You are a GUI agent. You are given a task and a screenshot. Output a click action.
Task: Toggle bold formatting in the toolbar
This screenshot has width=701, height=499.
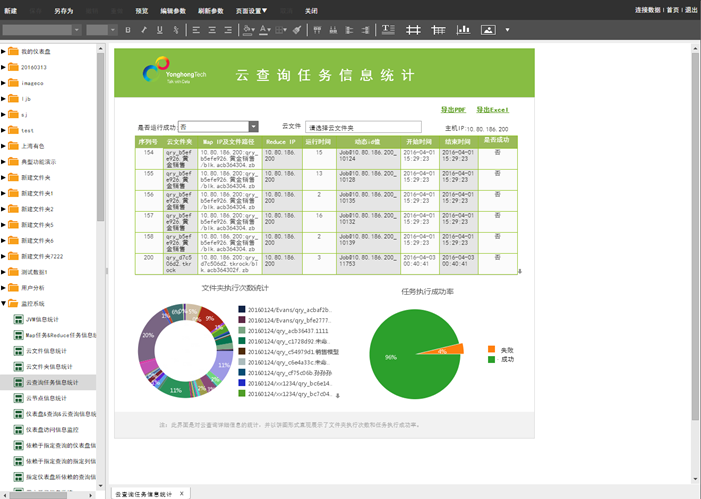[128, 30]
